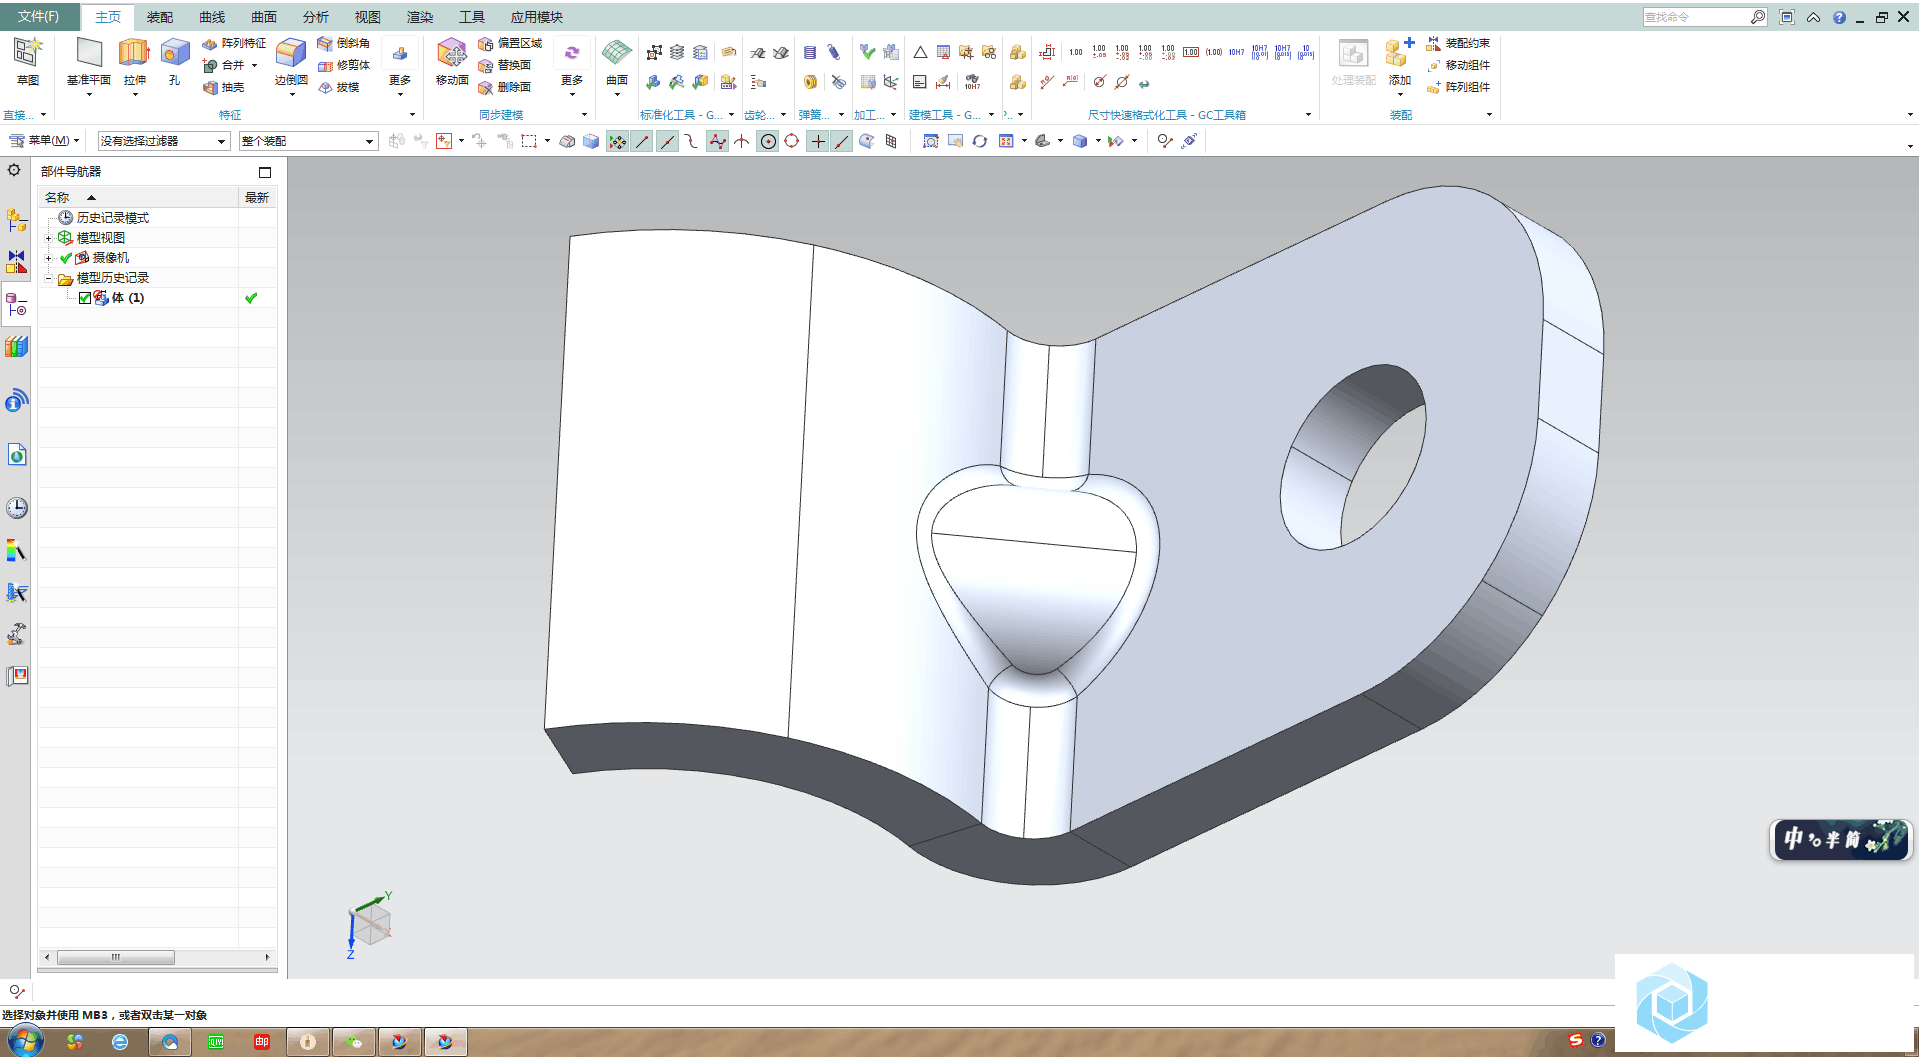Click the 阵列组件 pattern component button
The width and height of the screenshot is (1919, 1057).
pos(1458,87)
